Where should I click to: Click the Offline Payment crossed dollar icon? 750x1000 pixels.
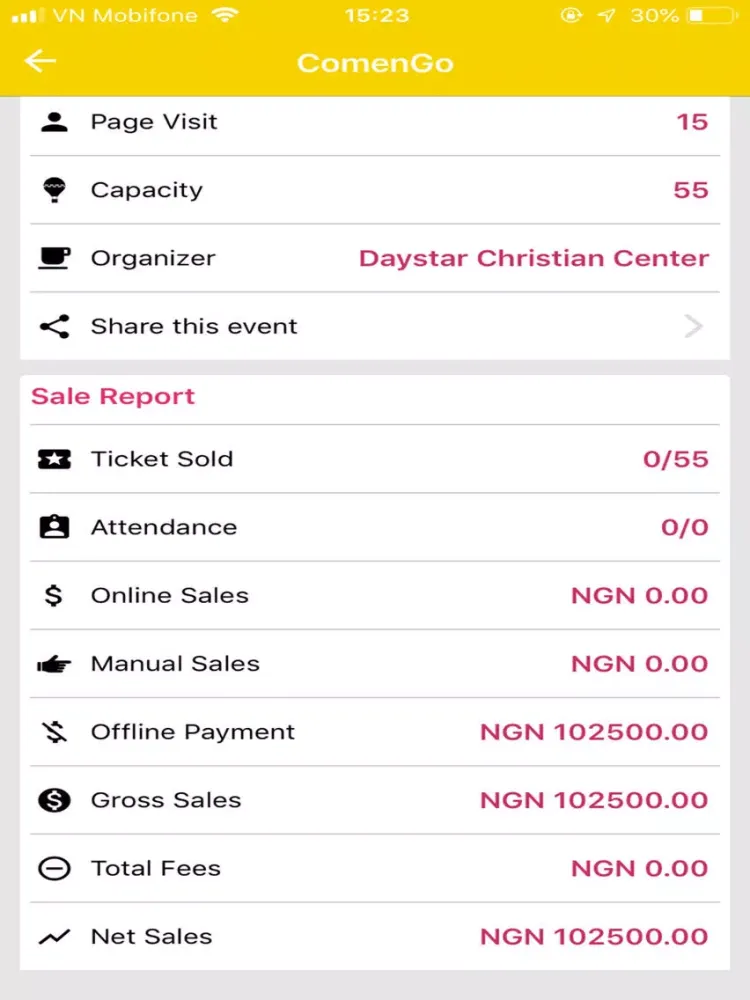54,732
